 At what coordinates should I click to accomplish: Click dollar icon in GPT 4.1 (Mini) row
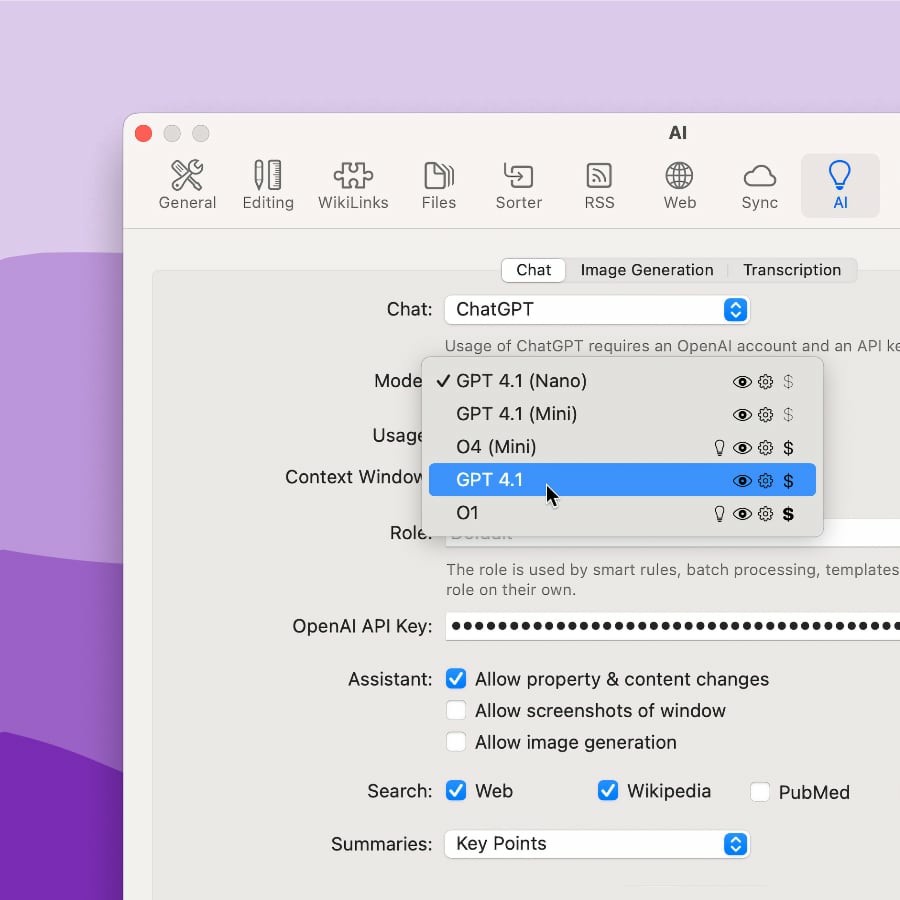[788, 414]
